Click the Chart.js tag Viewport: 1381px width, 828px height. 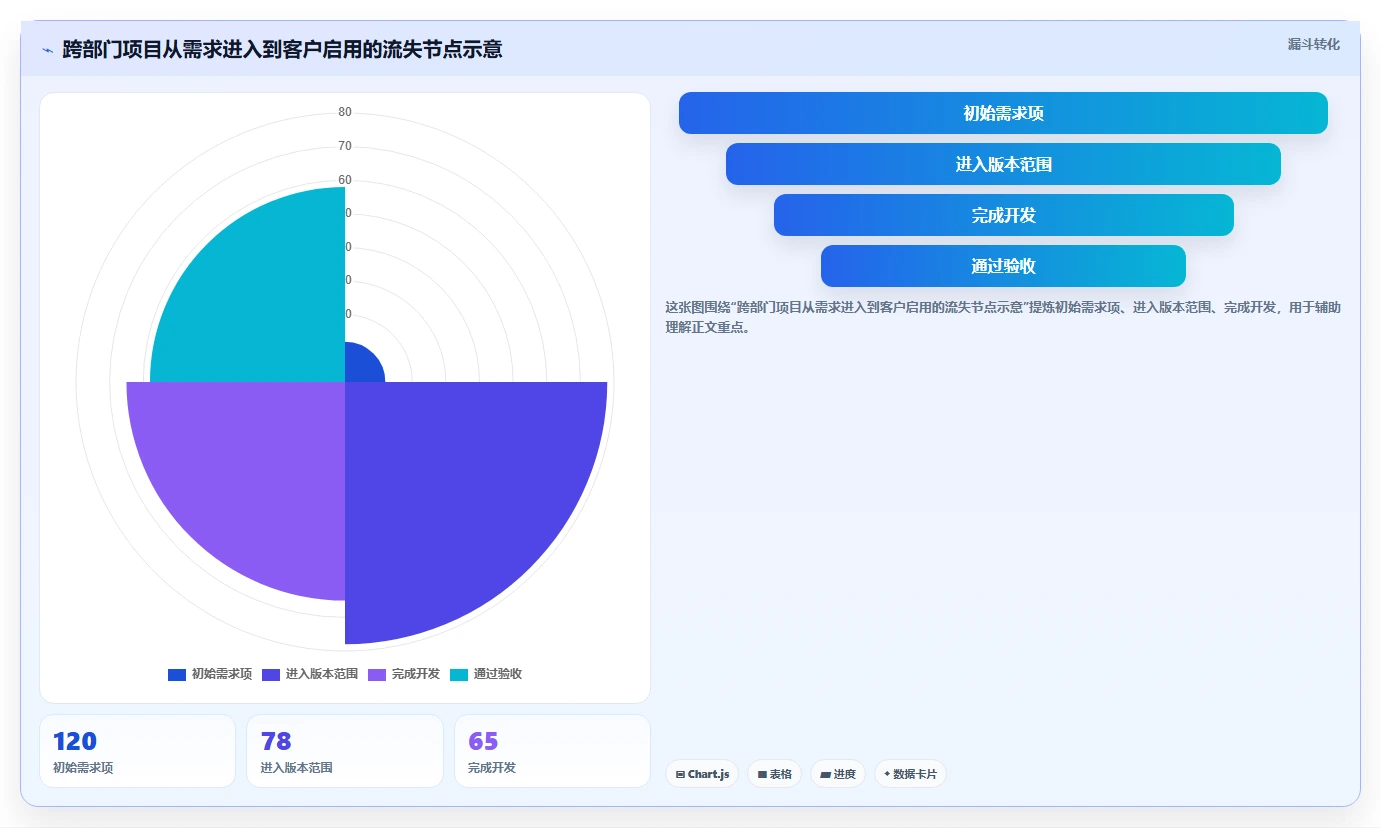click(x=702, y=774)
